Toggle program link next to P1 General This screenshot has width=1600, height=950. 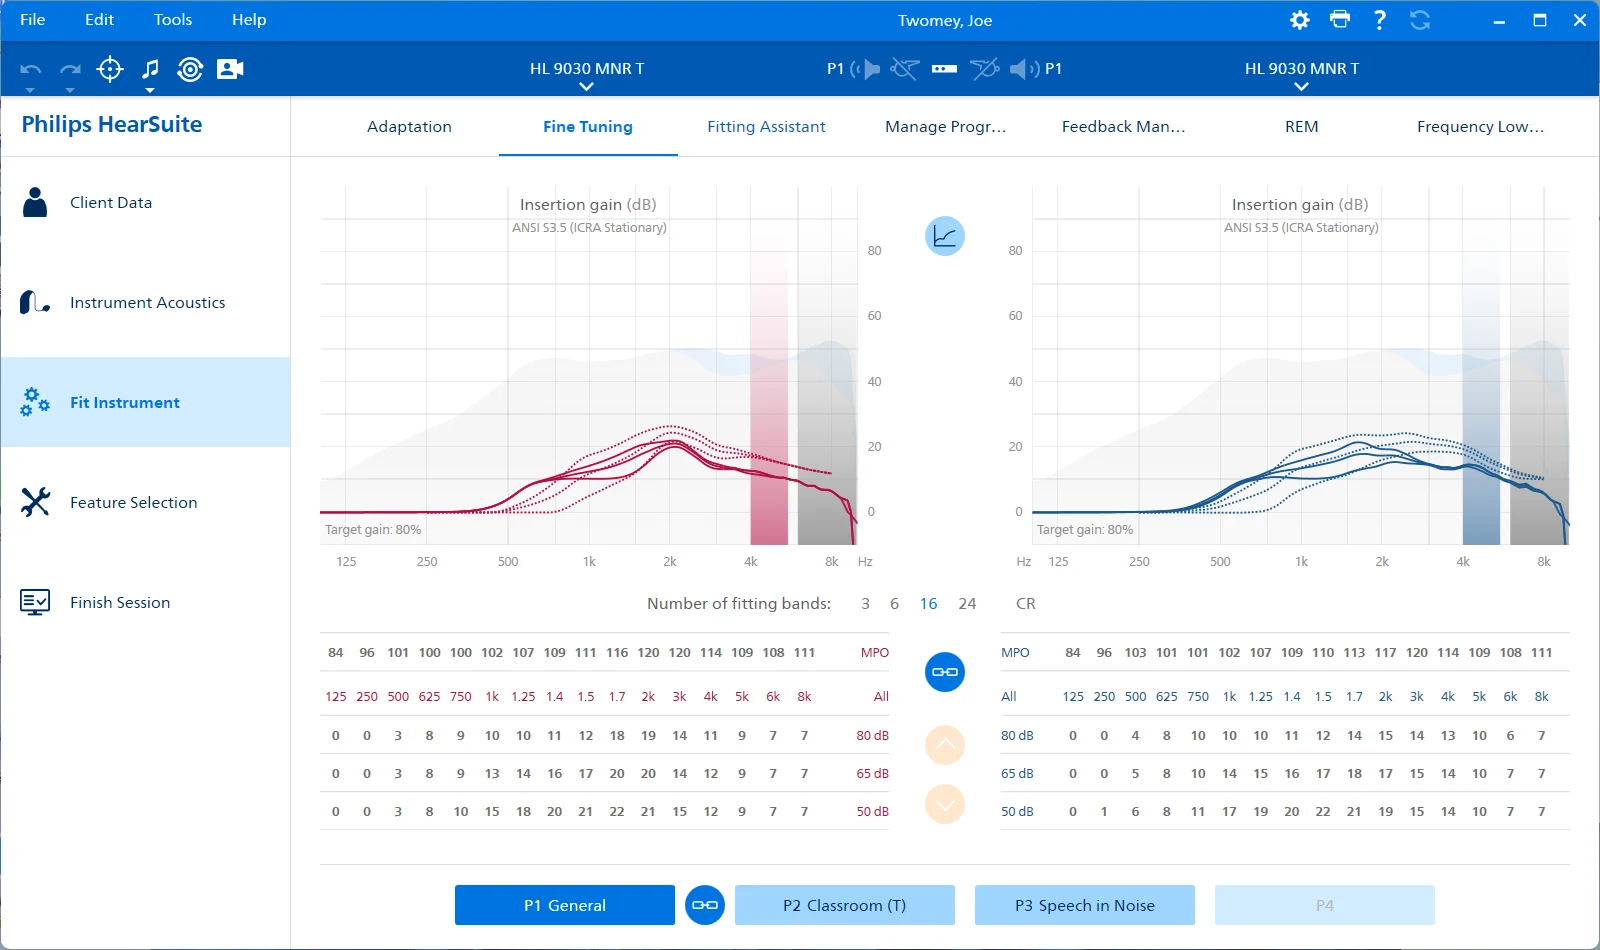(705, 905)
